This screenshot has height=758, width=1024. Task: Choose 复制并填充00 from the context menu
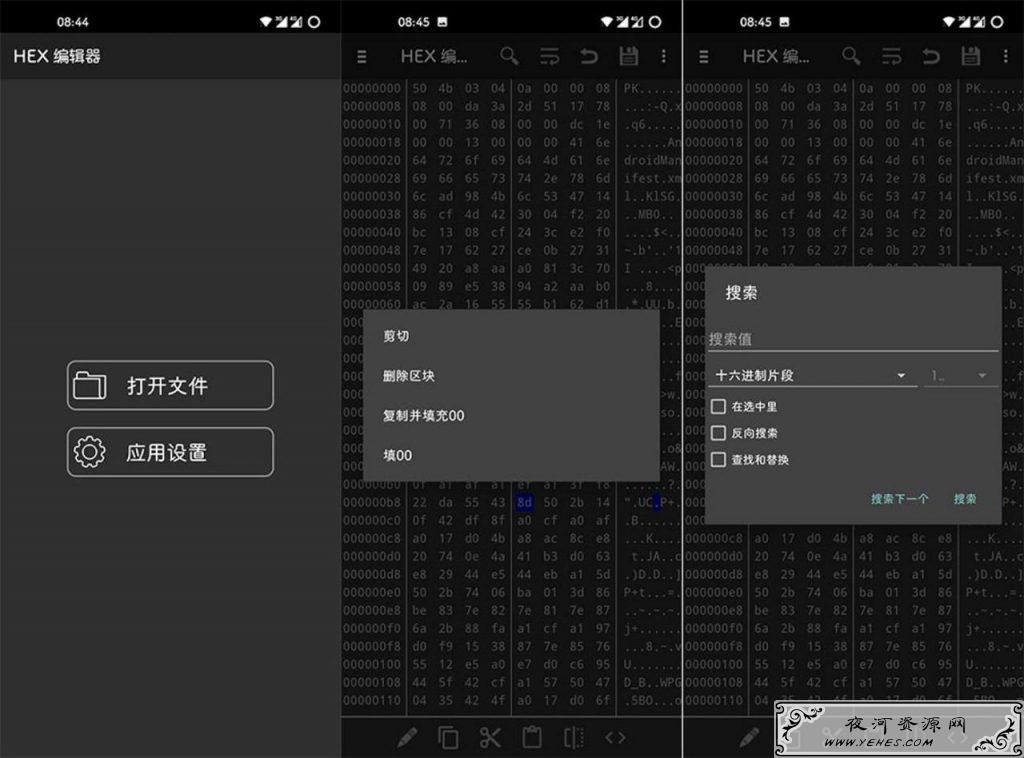click(511, 415)
